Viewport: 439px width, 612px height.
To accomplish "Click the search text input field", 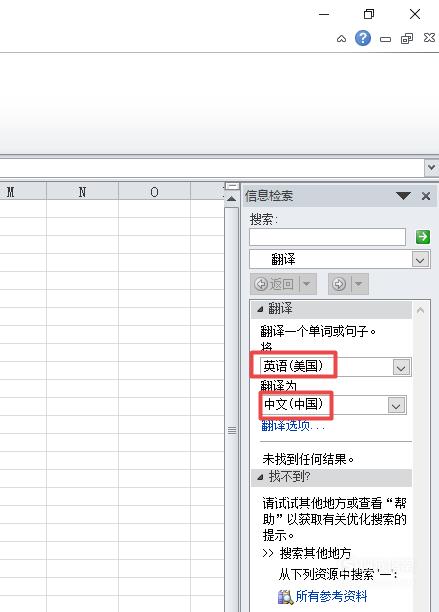I will tap(327, 237).
